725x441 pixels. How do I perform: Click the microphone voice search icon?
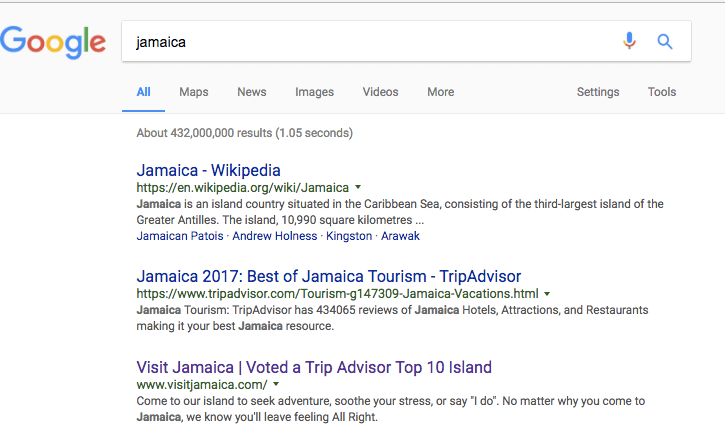point(629,41)
